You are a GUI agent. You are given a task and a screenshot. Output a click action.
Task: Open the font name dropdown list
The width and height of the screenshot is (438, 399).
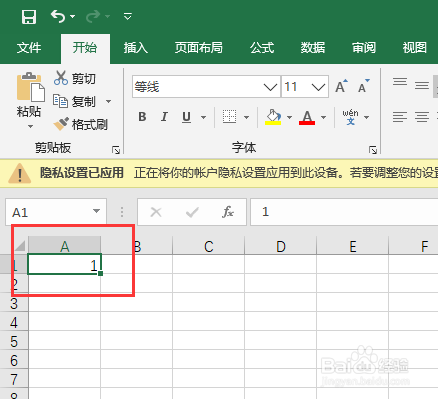point(270,87)
